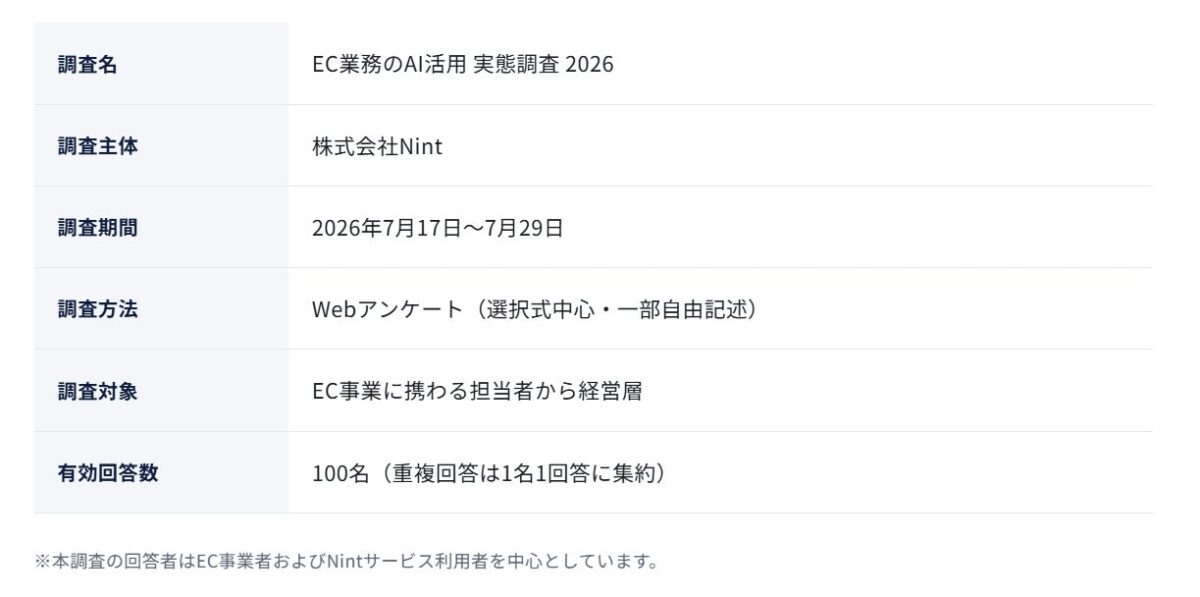Click the 調査方法 row label

click(98, 310)
